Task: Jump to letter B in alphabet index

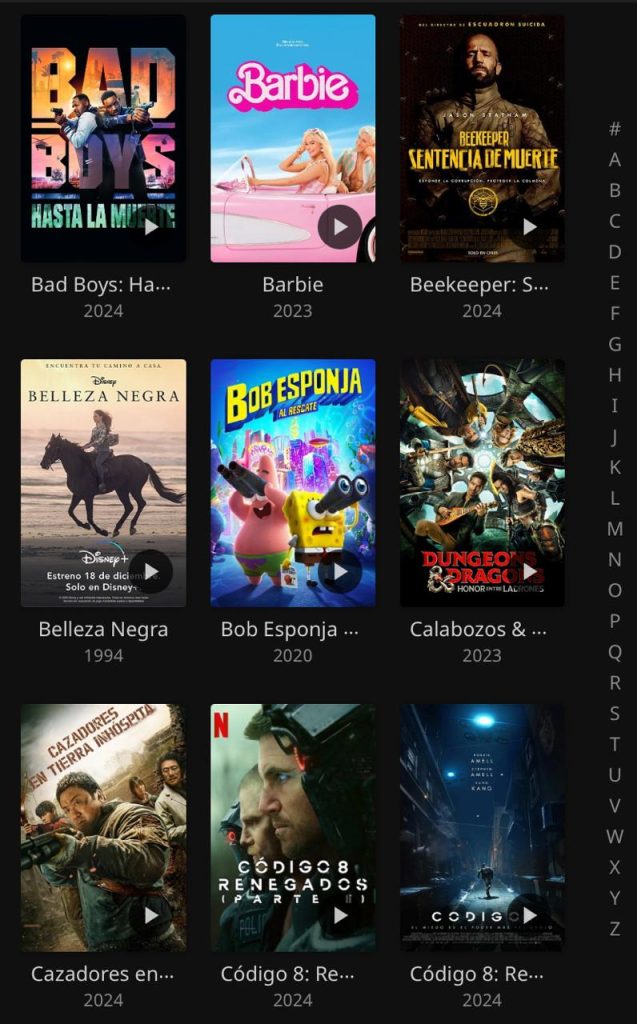Action: (x=614, y=190)
